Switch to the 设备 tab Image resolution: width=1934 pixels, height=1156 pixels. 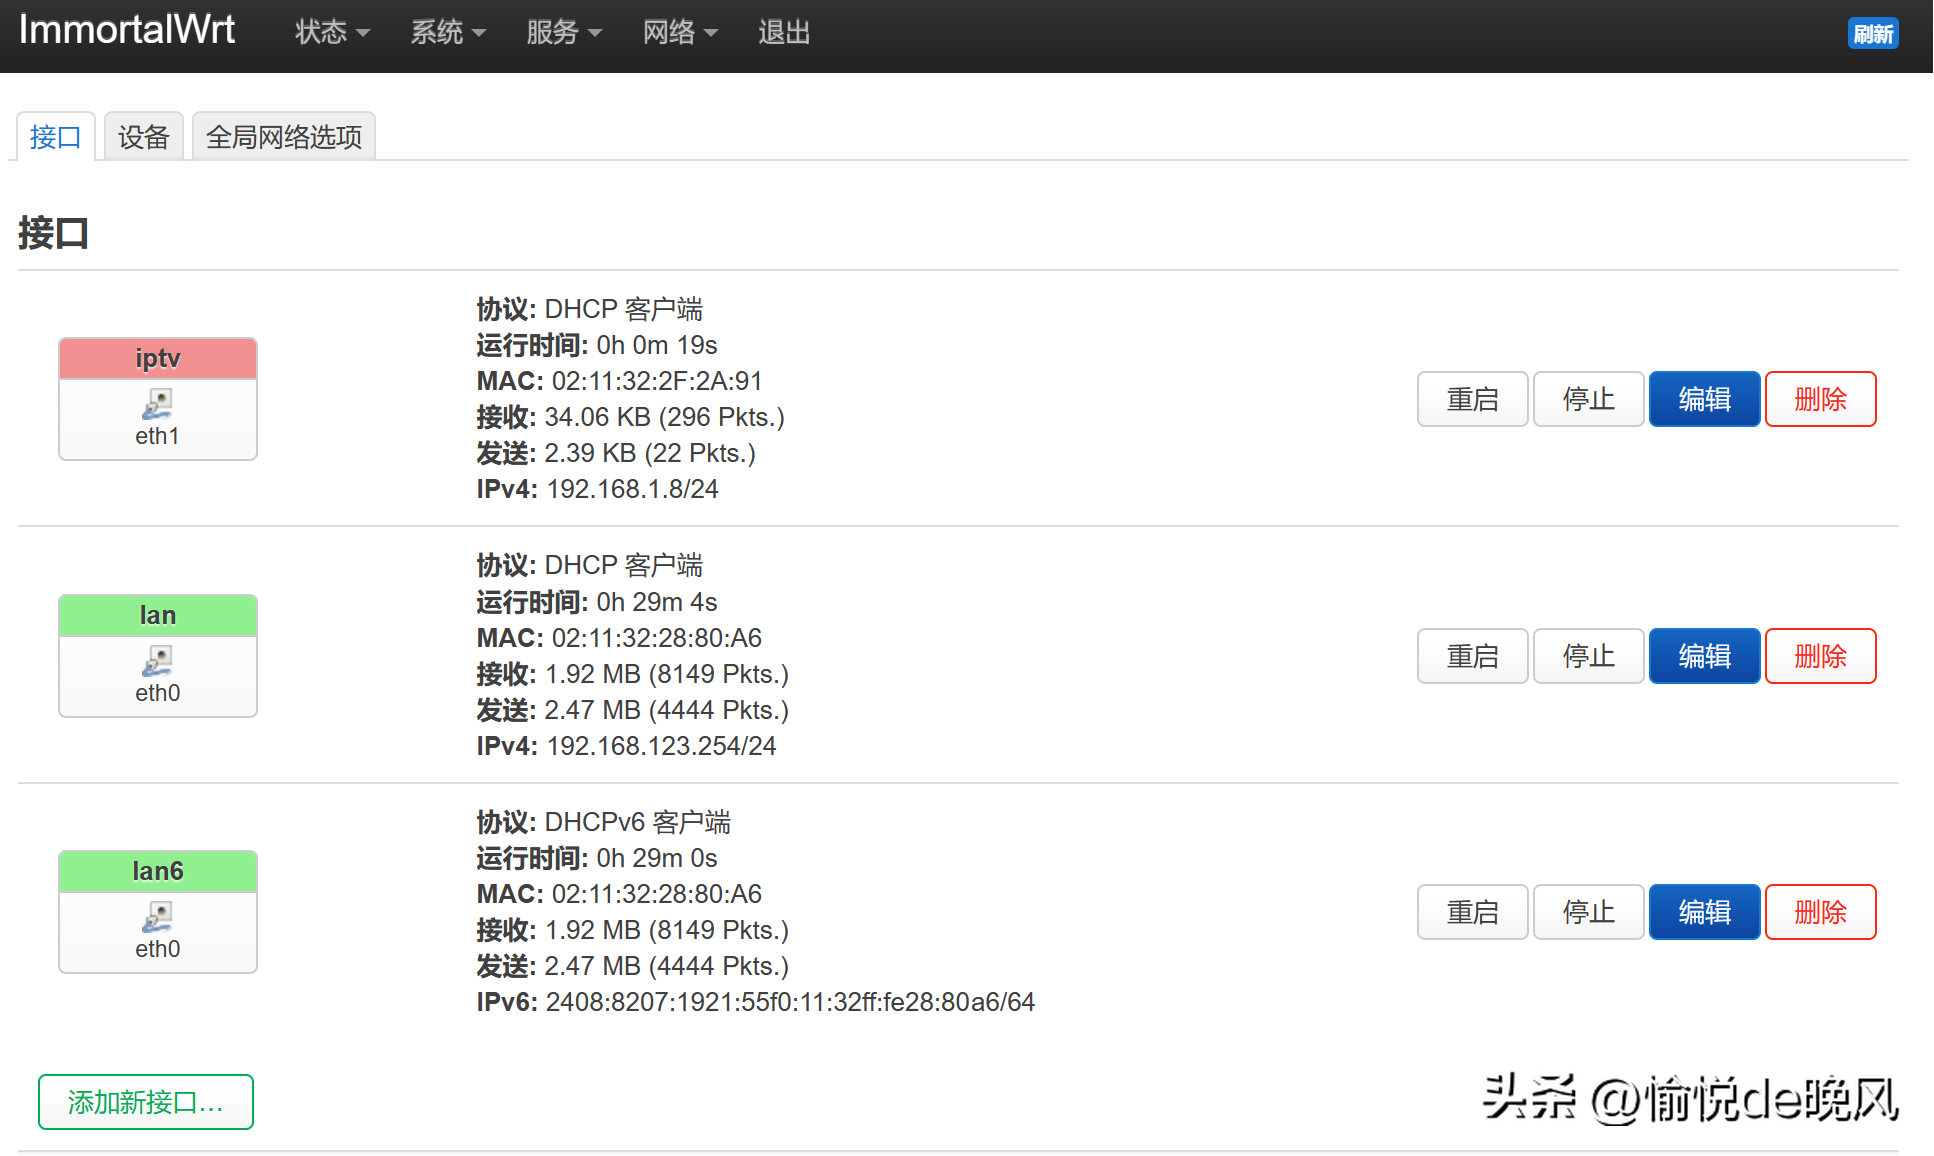coord(144,137)
